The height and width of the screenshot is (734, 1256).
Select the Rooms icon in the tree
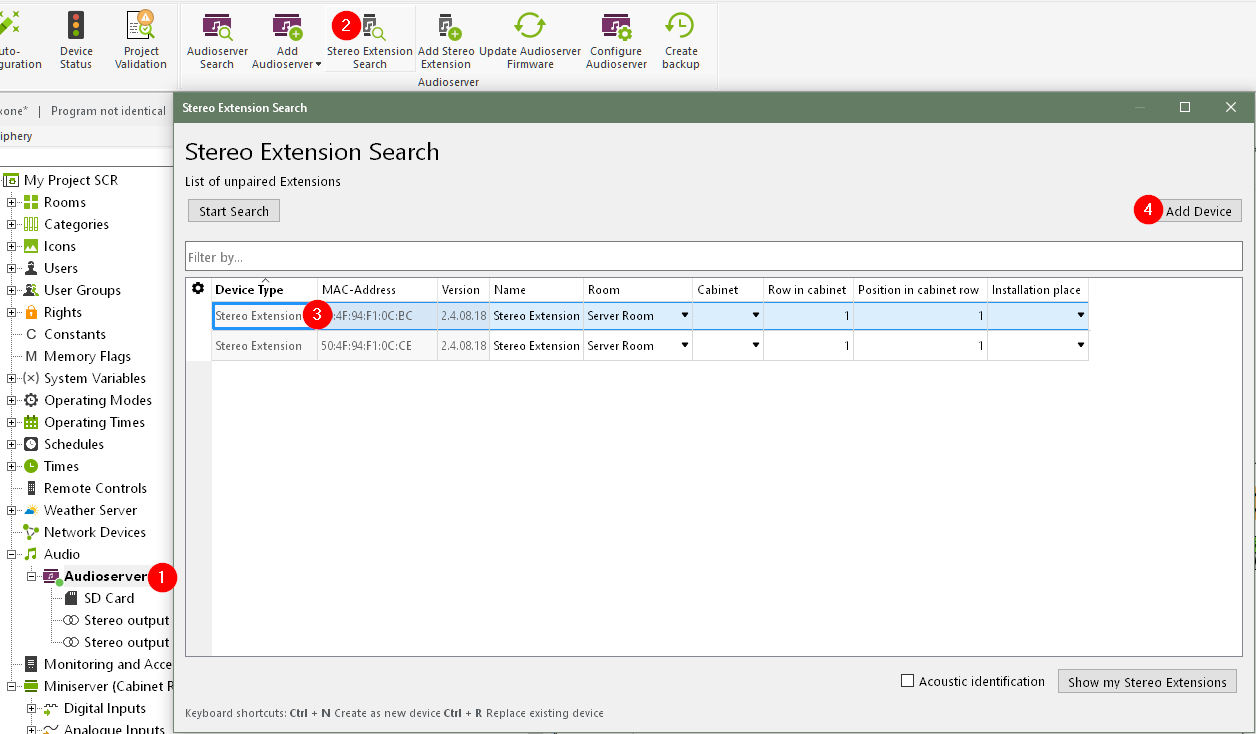[x=31, y=202]
